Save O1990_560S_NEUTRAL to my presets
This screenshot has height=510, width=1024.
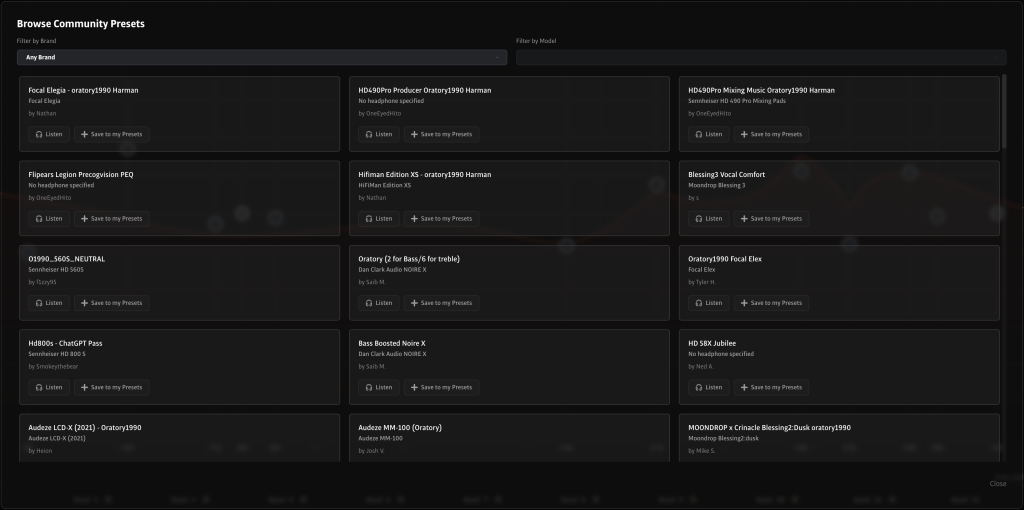pos(112,303)
